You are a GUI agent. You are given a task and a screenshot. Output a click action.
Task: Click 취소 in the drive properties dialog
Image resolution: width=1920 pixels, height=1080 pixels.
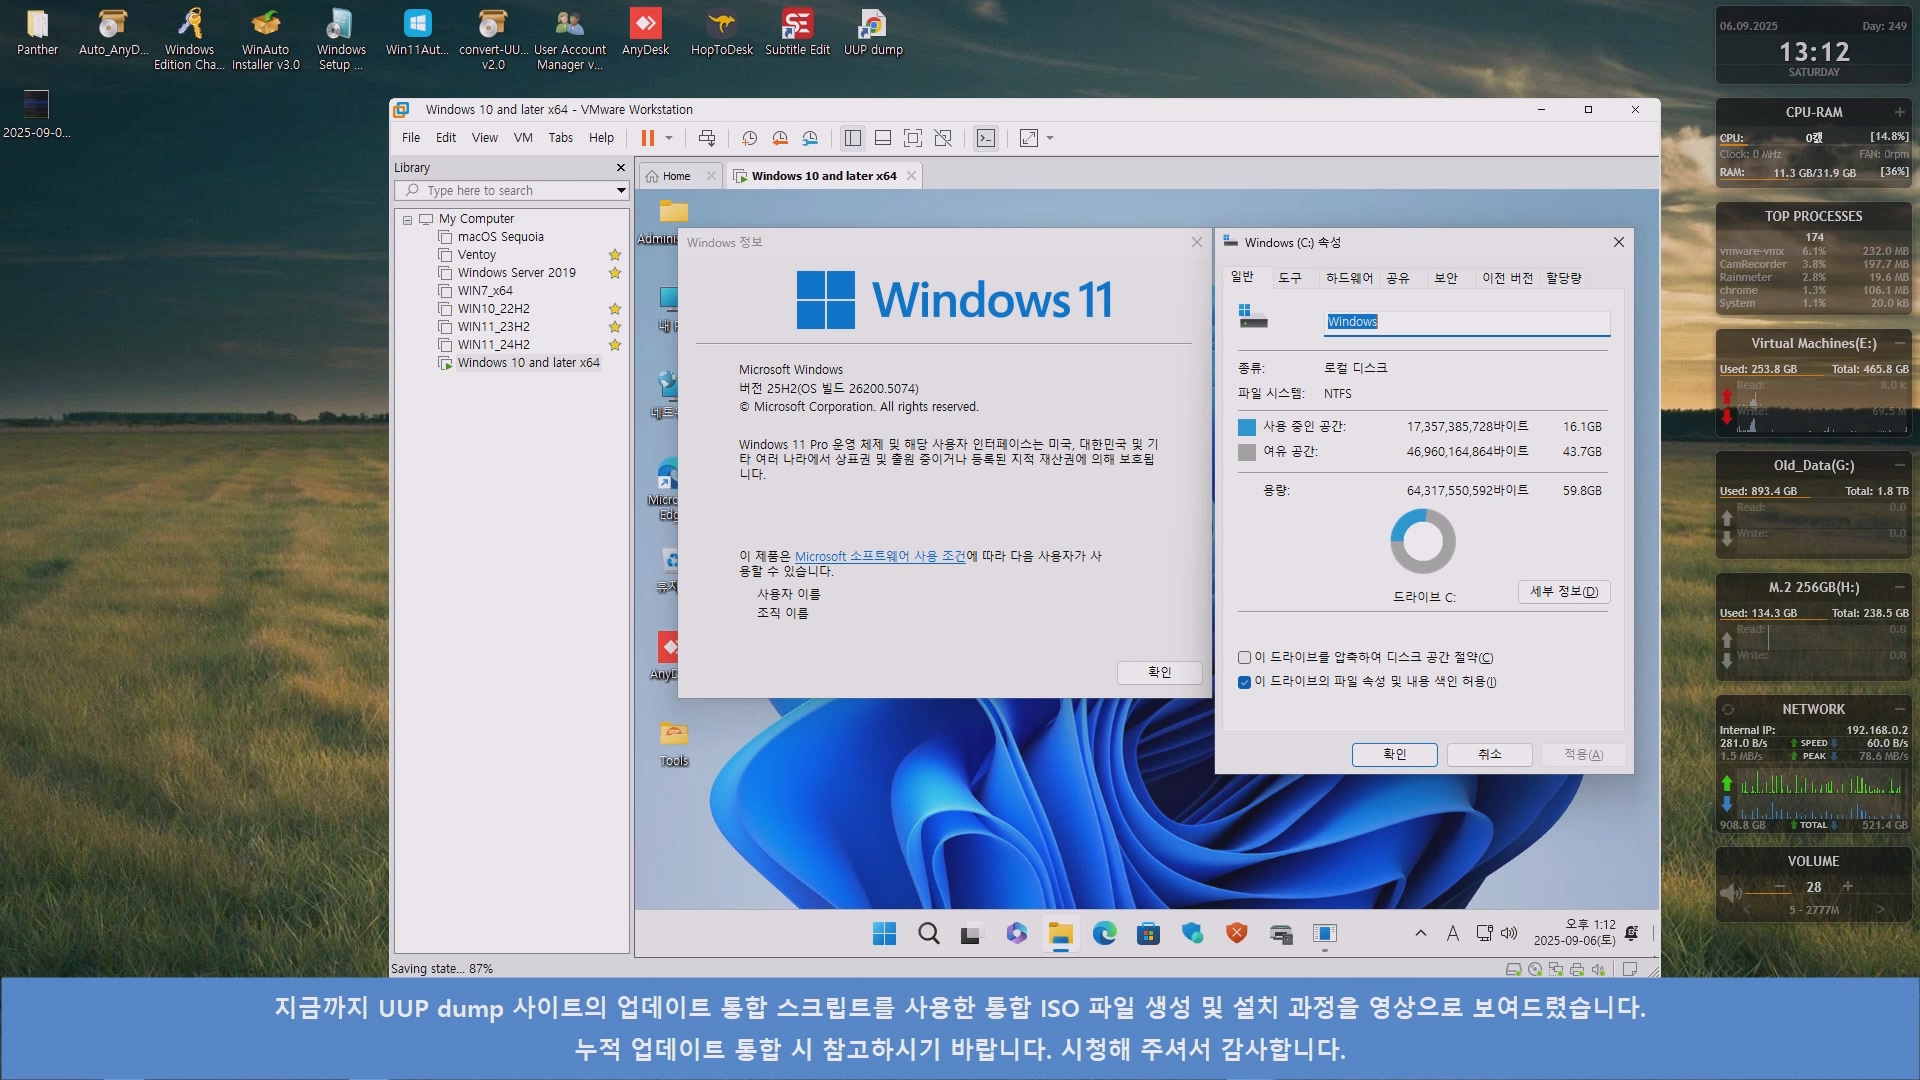click(1490, 755)
